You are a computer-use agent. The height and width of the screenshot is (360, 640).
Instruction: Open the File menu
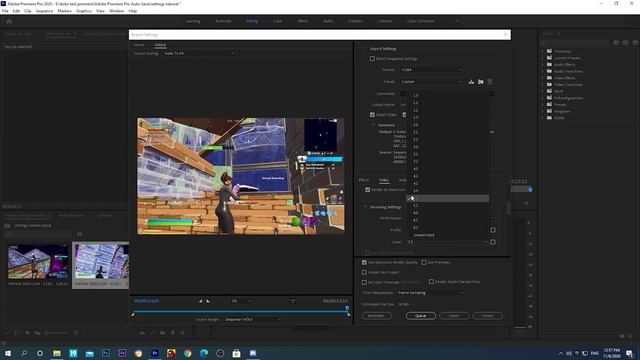[5, 11]
